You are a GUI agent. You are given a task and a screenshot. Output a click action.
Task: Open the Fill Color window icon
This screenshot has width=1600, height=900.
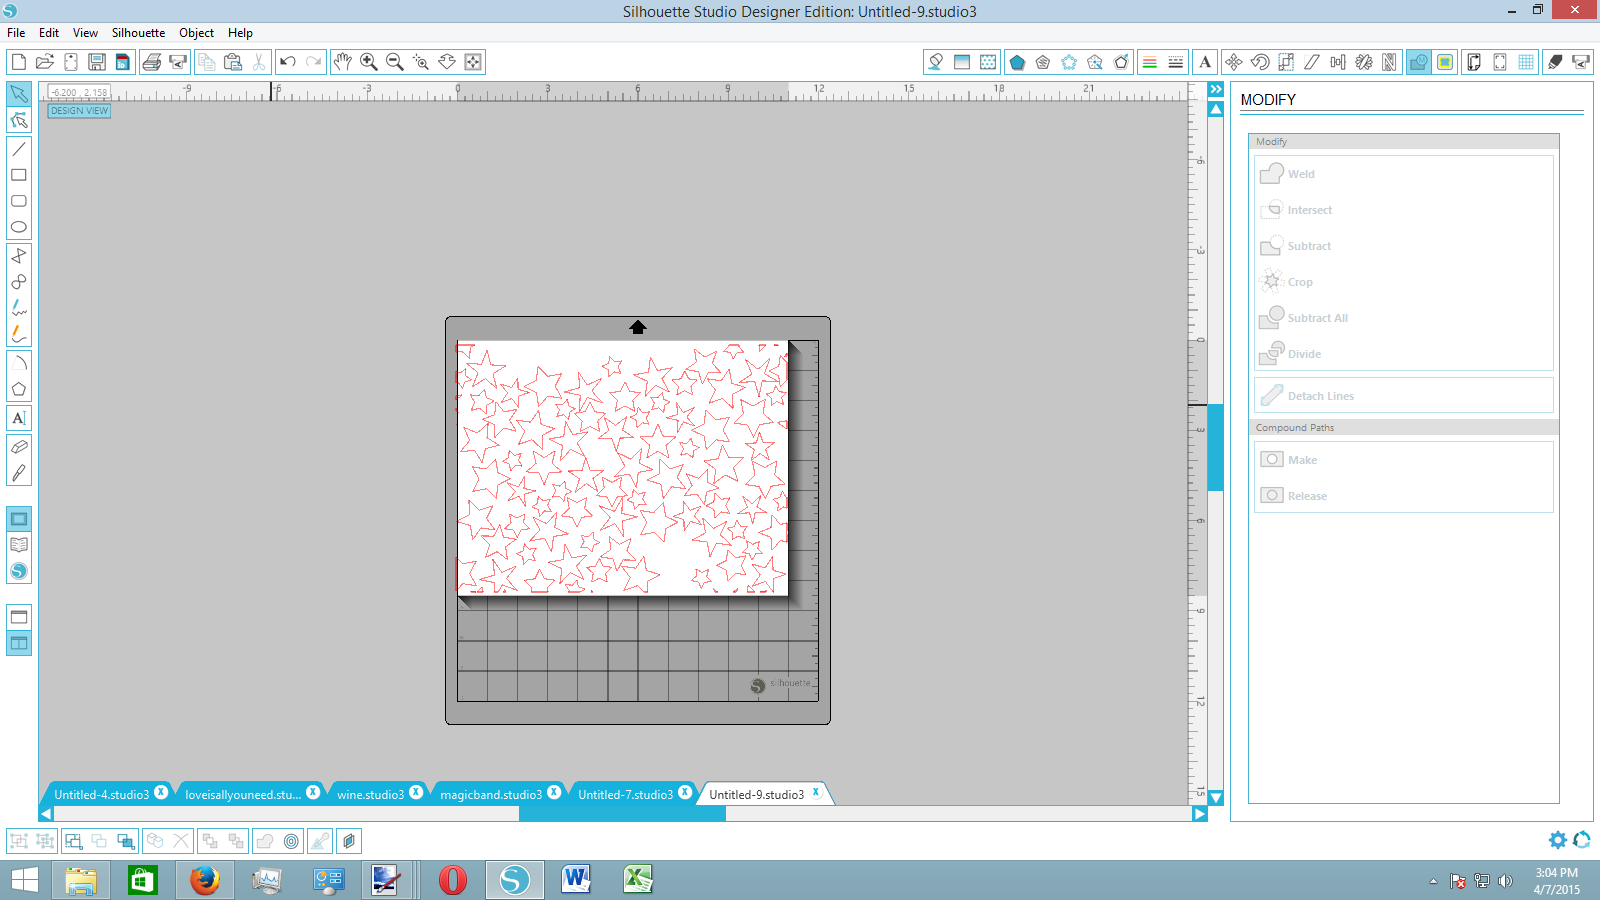click(936, 62)
